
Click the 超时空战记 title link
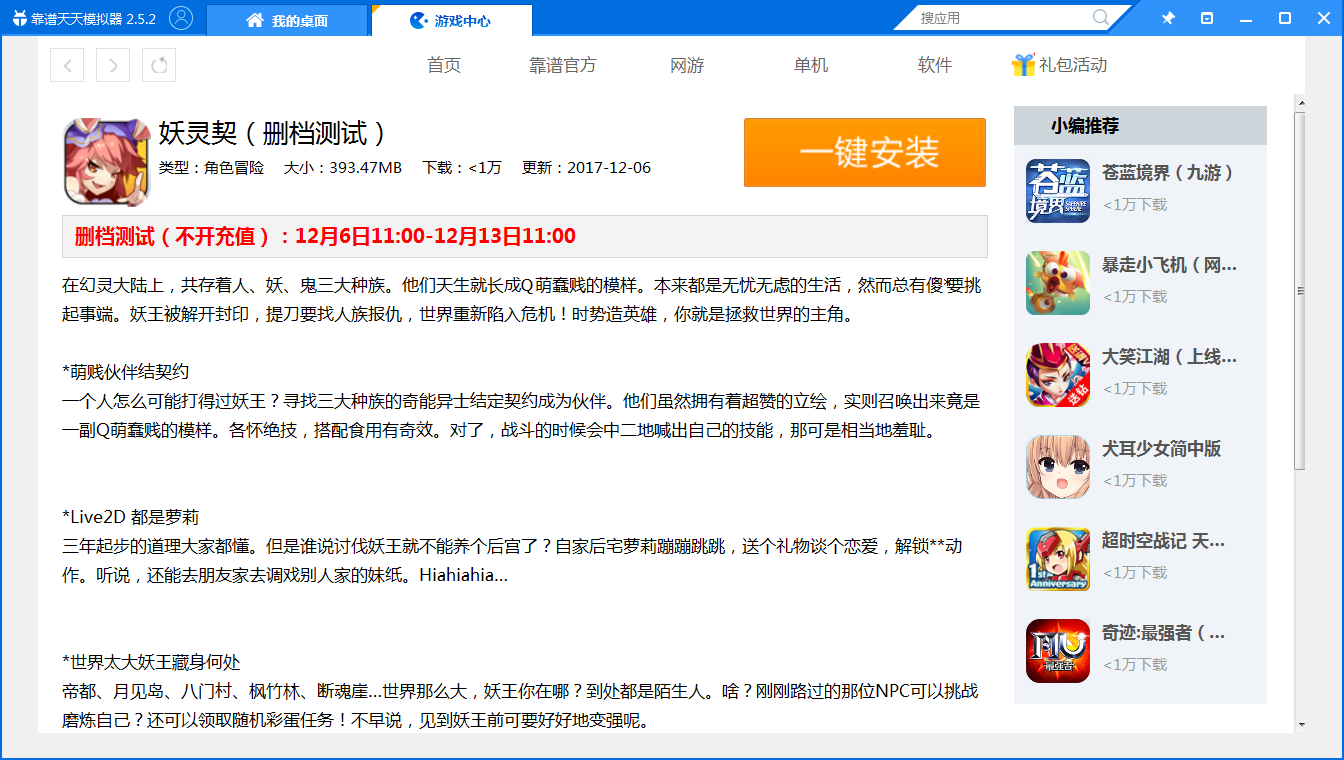pyautogui.click(x=1163, y=541)
